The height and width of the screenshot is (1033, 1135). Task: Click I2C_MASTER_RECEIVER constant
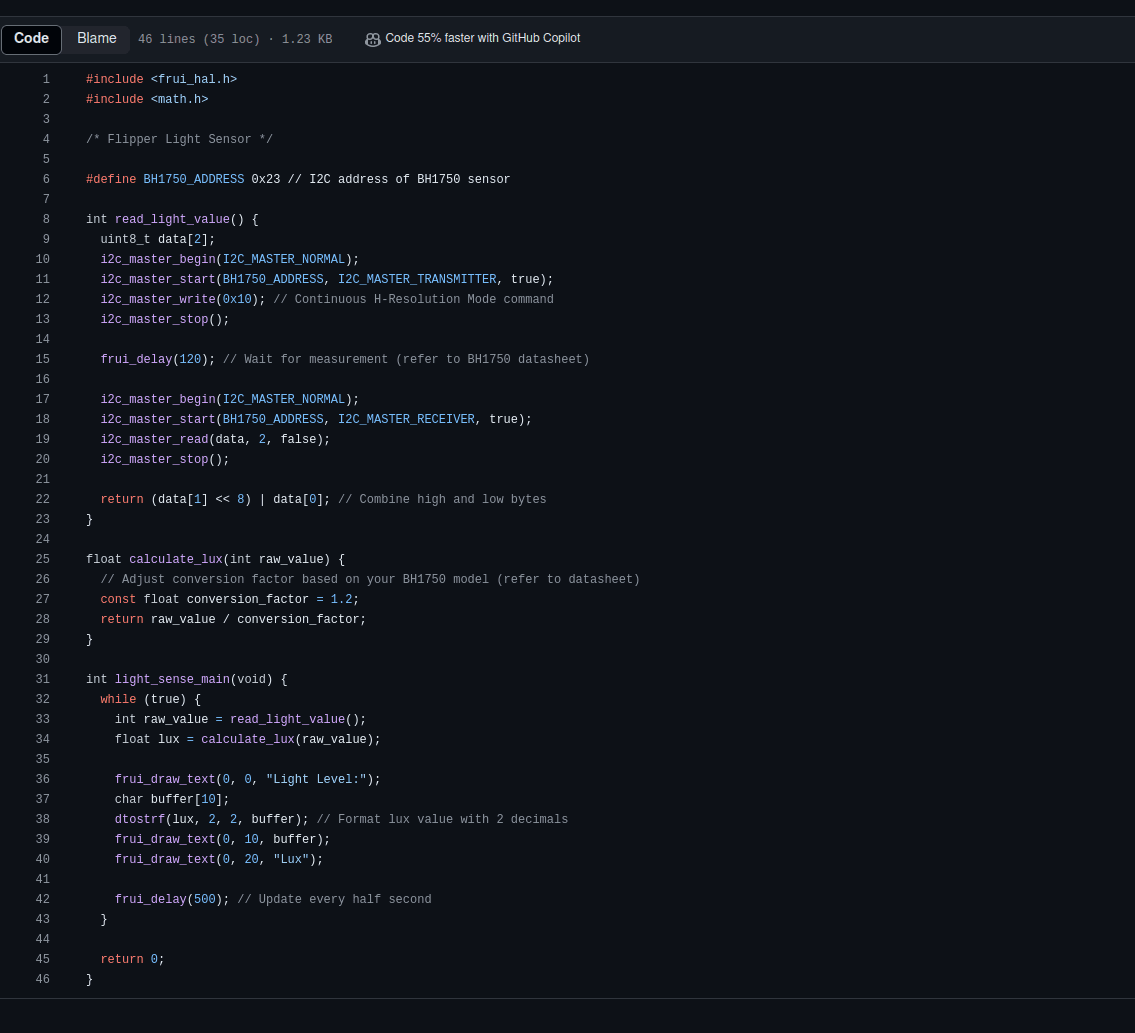click(x=406, y=420)
